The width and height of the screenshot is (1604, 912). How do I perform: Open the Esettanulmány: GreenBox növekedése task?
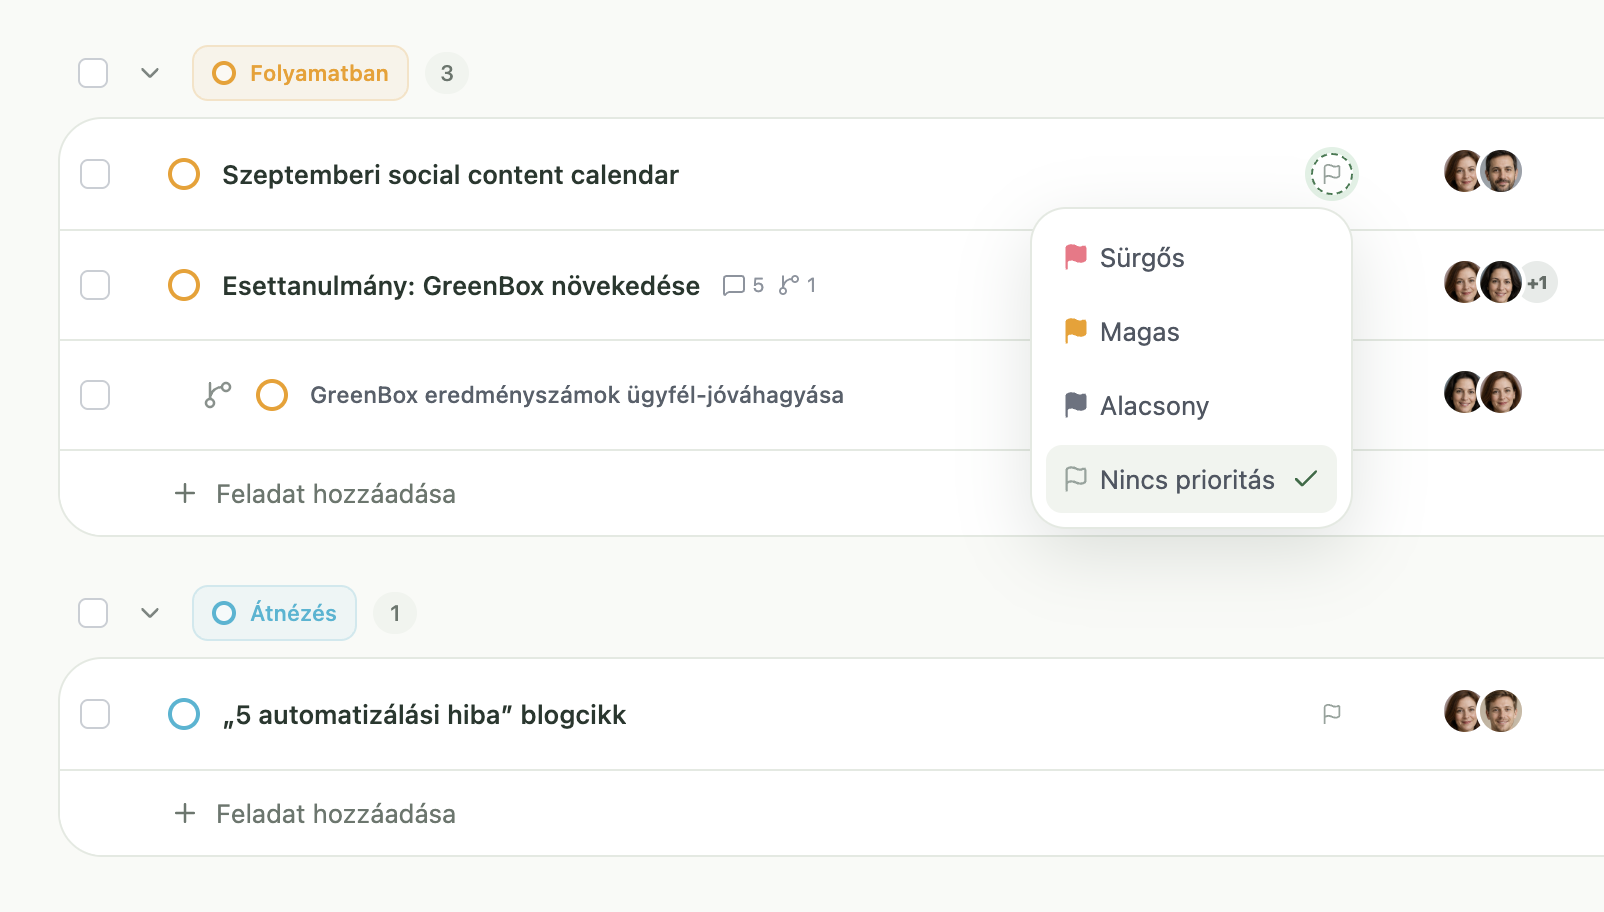click(x=461, y=286)
